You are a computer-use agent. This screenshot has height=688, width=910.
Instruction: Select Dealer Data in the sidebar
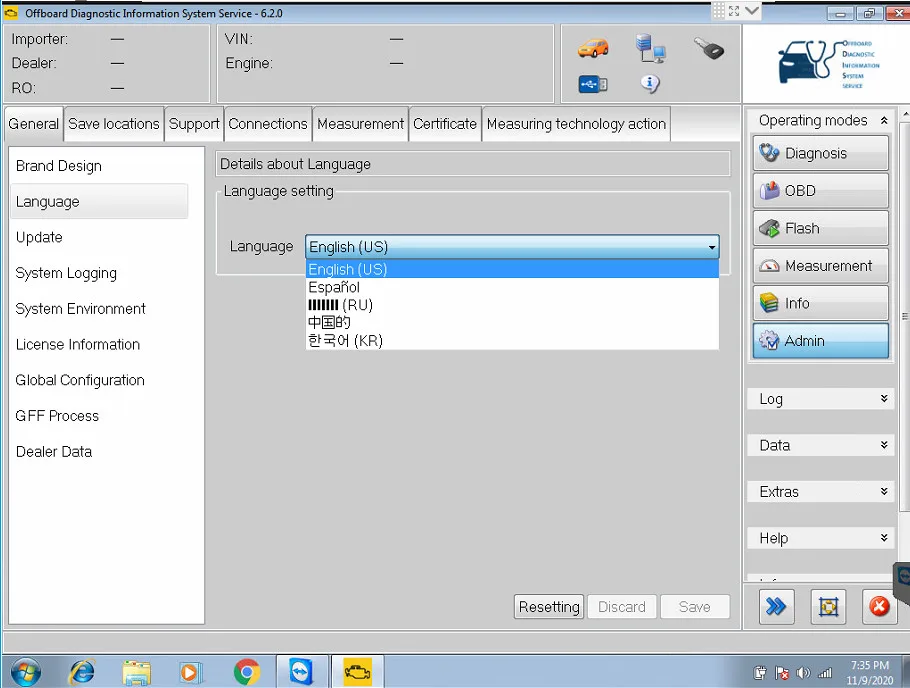pos(99,452)
